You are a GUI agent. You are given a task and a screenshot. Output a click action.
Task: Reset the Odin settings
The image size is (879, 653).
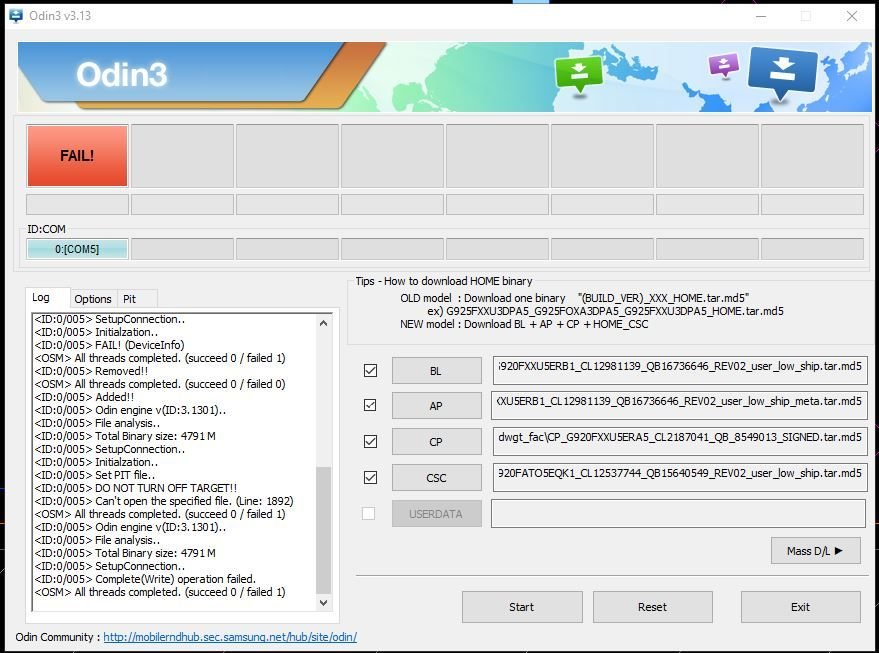653,607
